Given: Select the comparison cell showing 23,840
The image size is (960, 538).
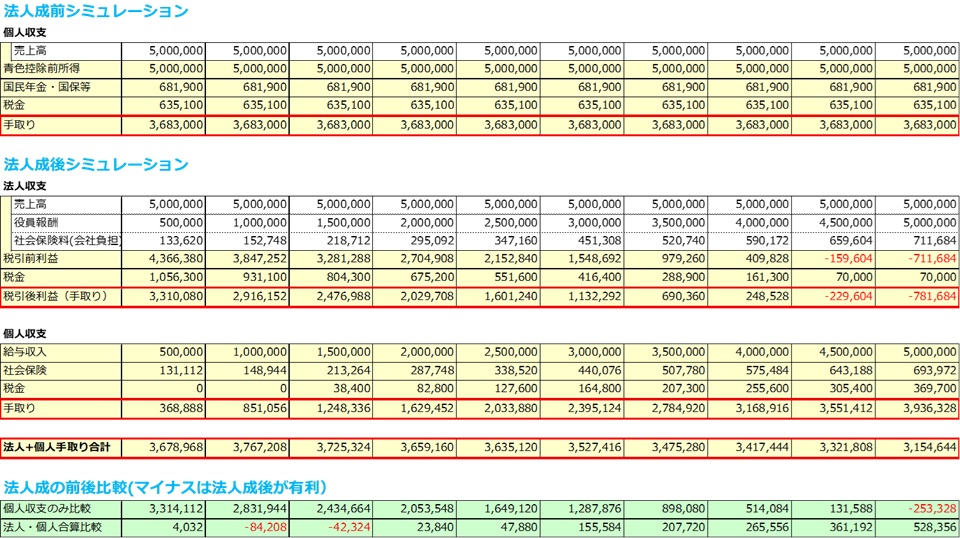Looking at the screenshot, I should (414, 527).
